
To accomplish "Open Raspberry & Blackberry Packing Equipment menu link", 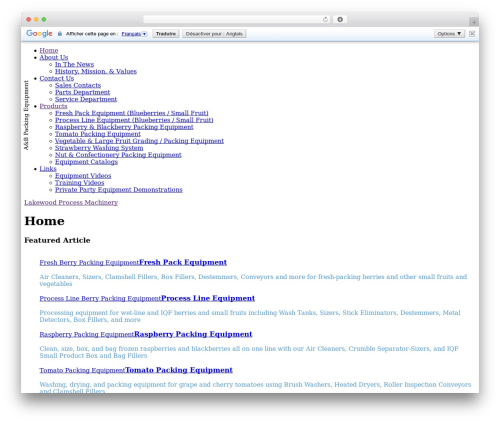I will tap(124, 127).
